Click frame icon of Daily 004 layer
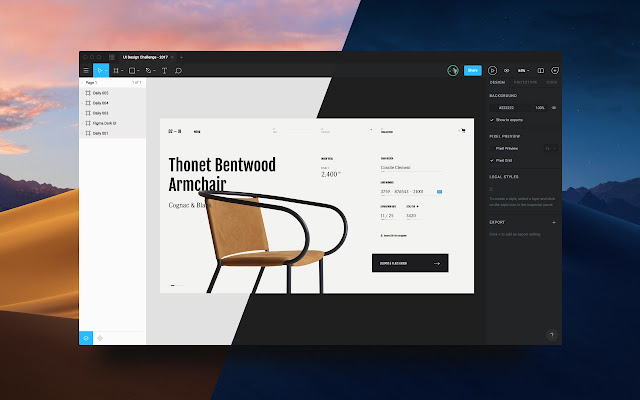Screen dimensions: 640x400 click(88, 103)
